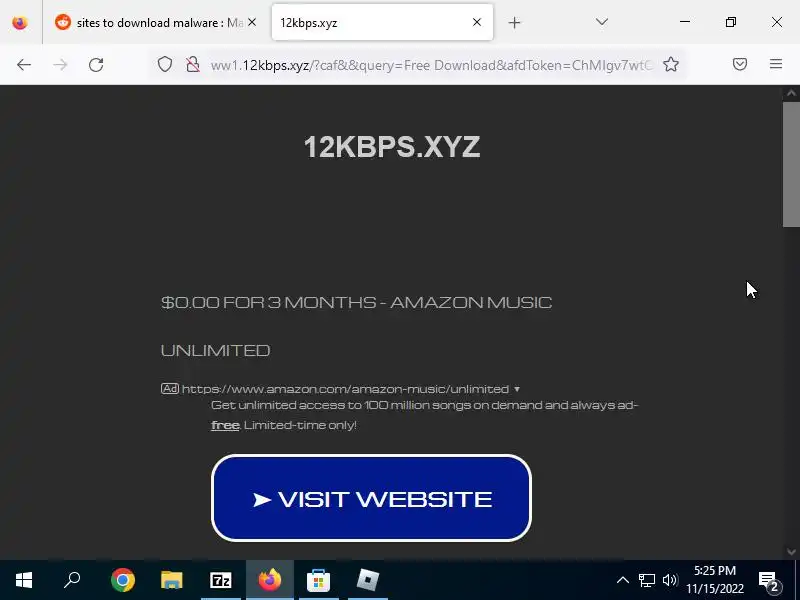800x600 pixels.
Task: Click the browser back arrow
Action: click(x=23, y=65)
